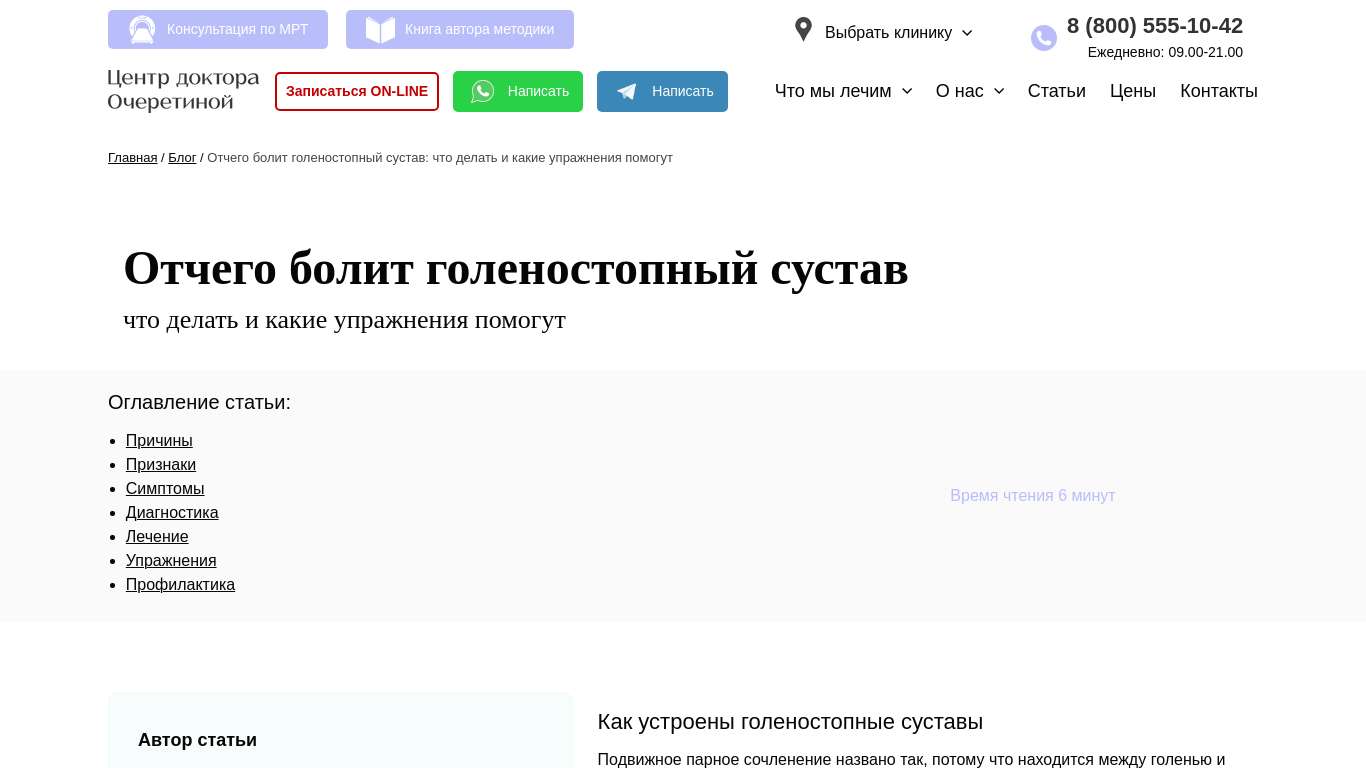Viewport: 1366px width, 768px height.
Task: Click the location pin icon
Action: point(803,30)
